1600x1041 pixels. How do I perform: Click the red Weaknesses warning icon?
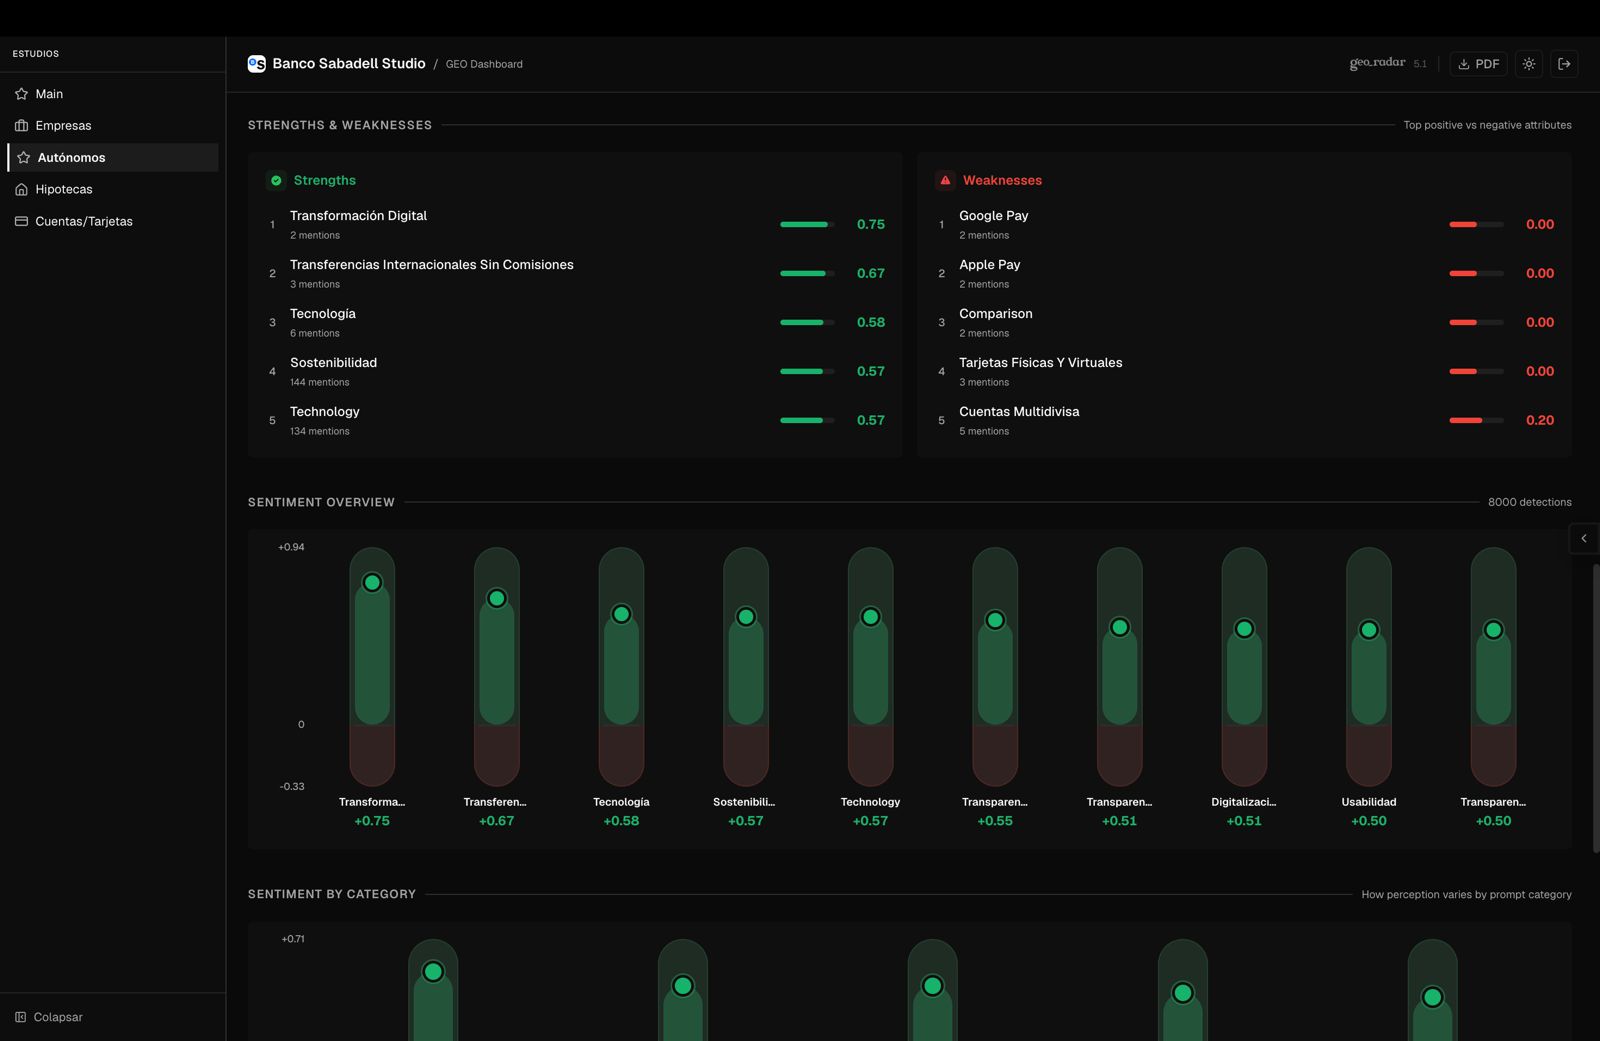point(945,181)
